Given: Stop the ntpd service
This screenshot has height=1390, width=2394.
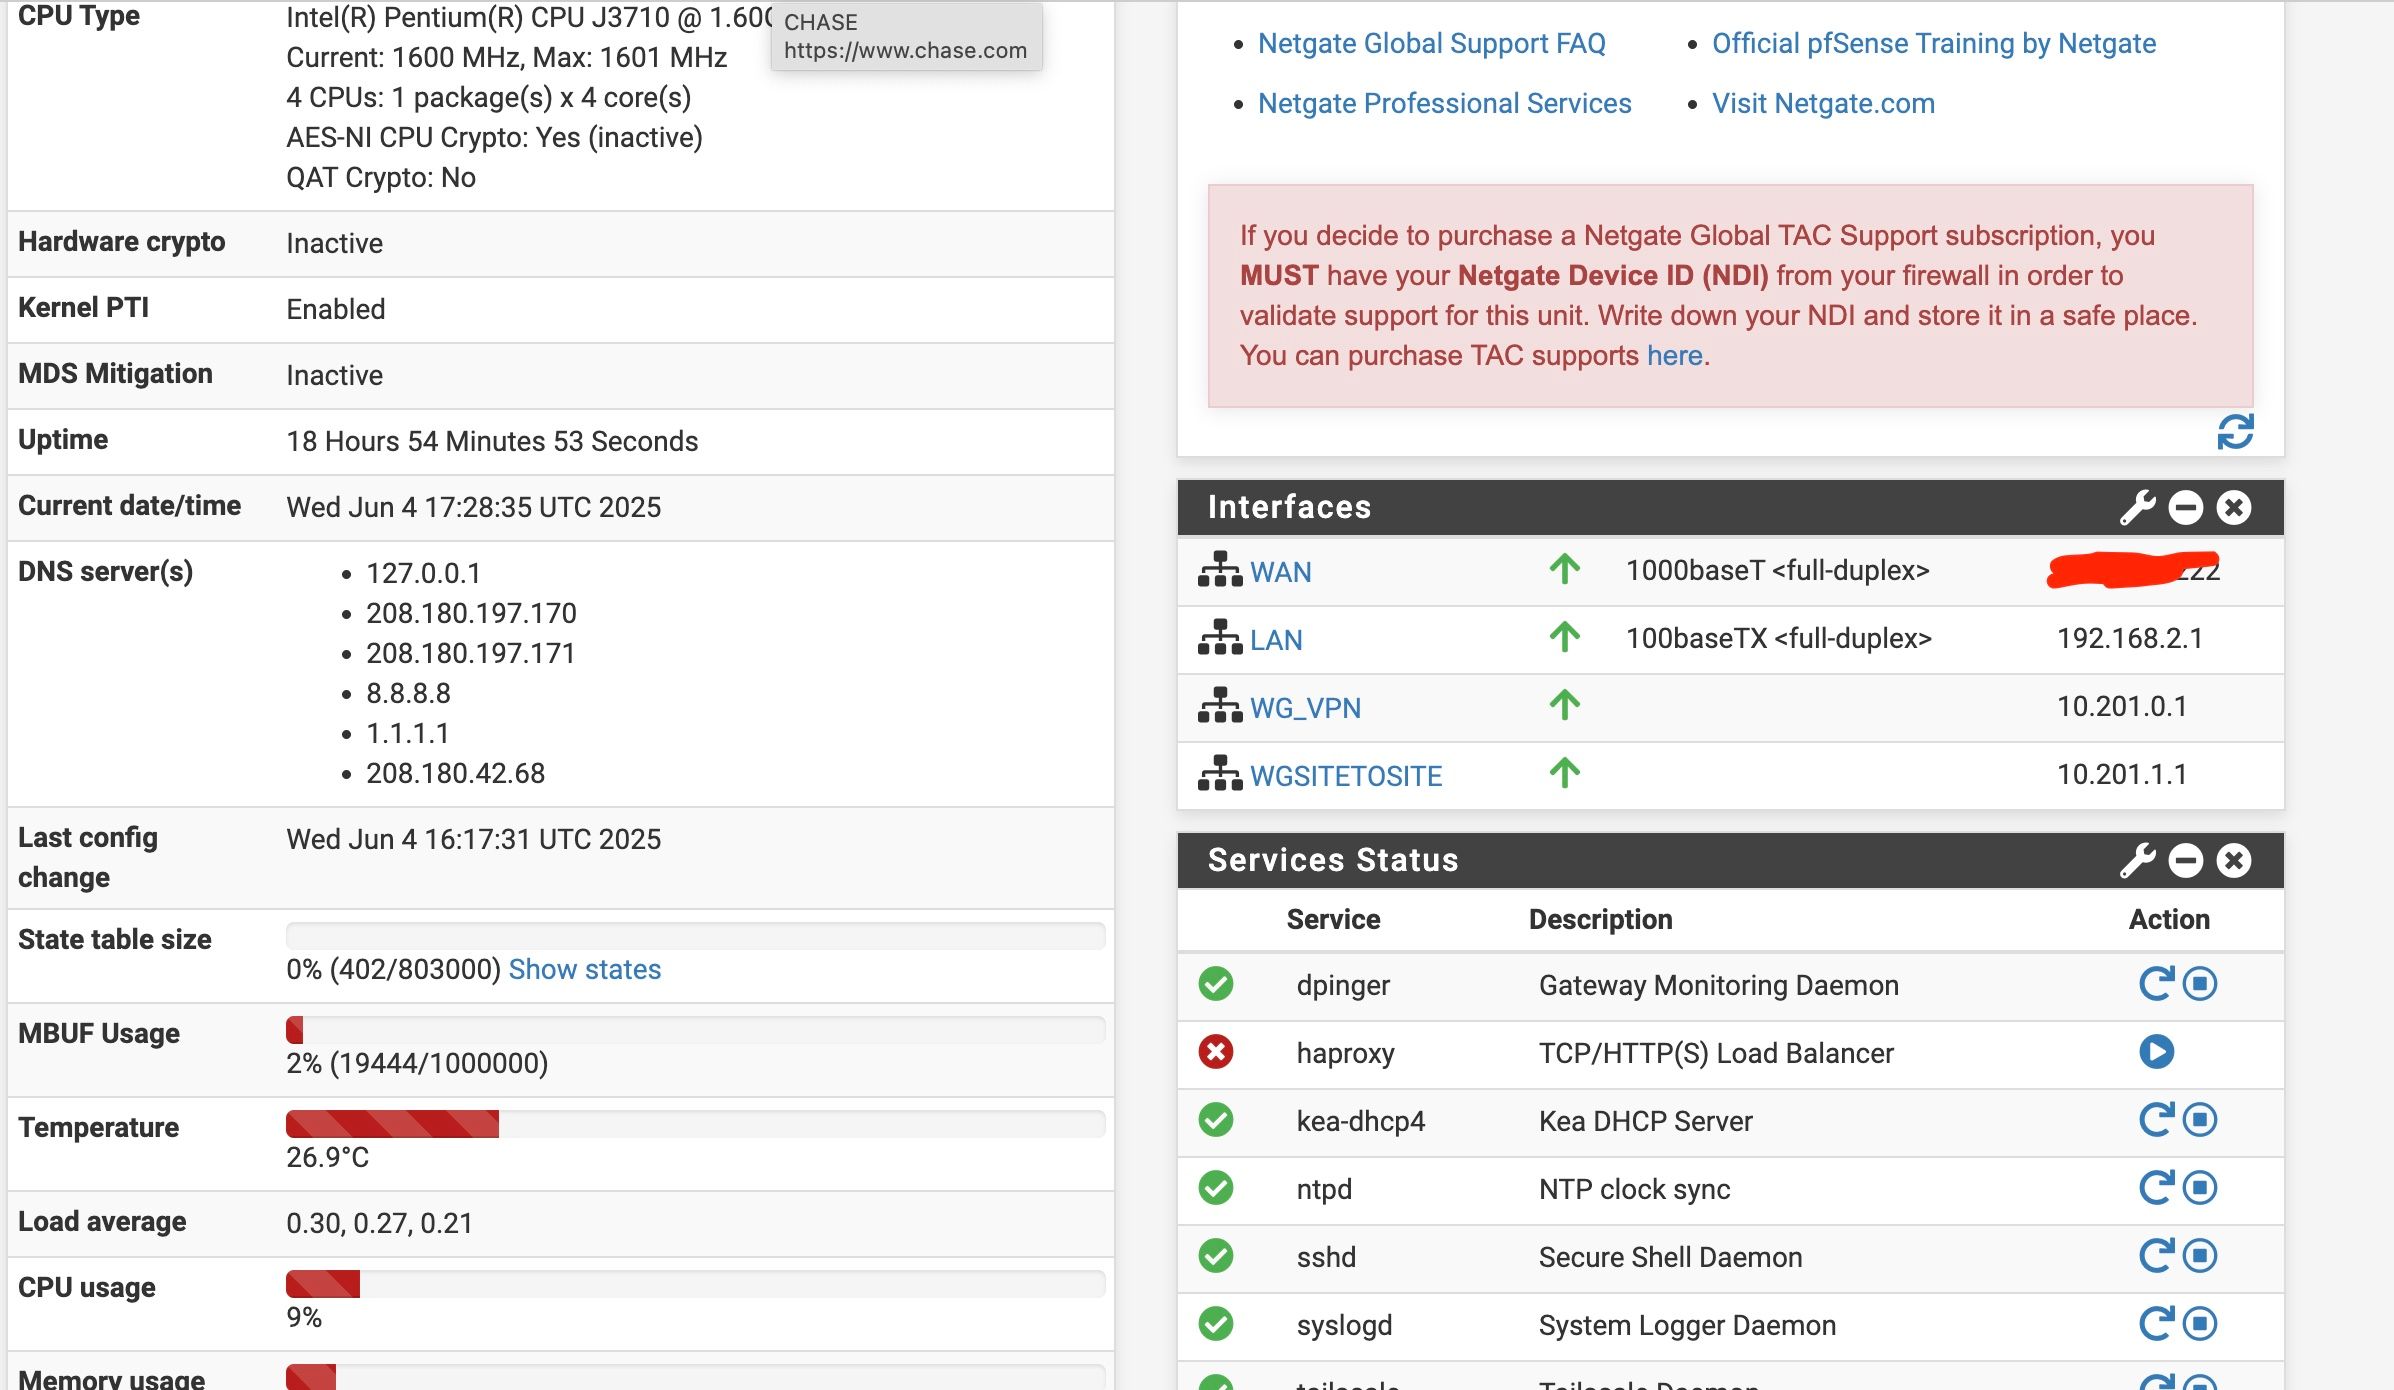Looking at the screenshot, I should click(x=2200, y=1188).
